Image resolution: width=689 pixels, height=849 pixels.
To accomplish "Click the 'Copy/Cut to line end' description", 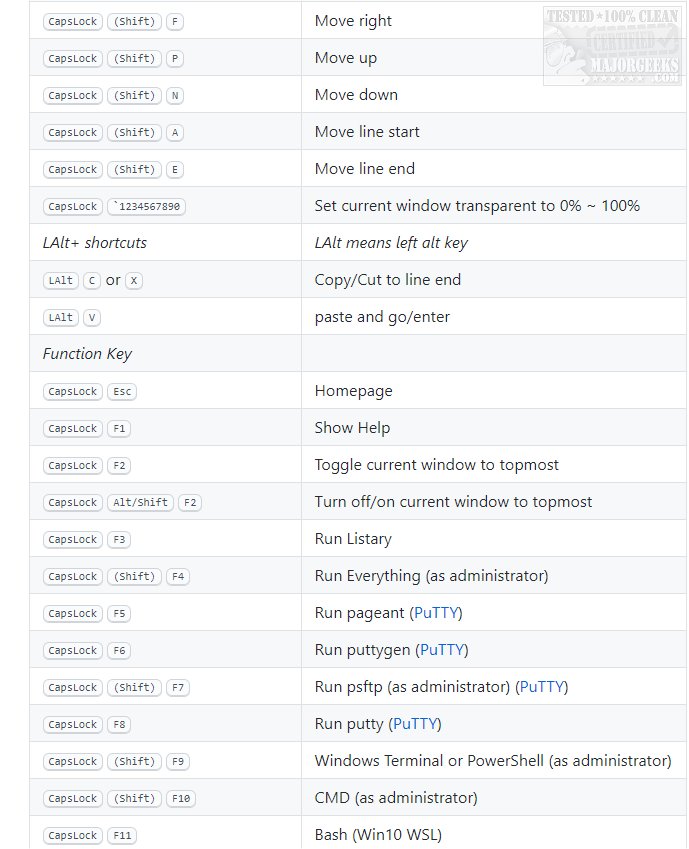I will point(388,280).
